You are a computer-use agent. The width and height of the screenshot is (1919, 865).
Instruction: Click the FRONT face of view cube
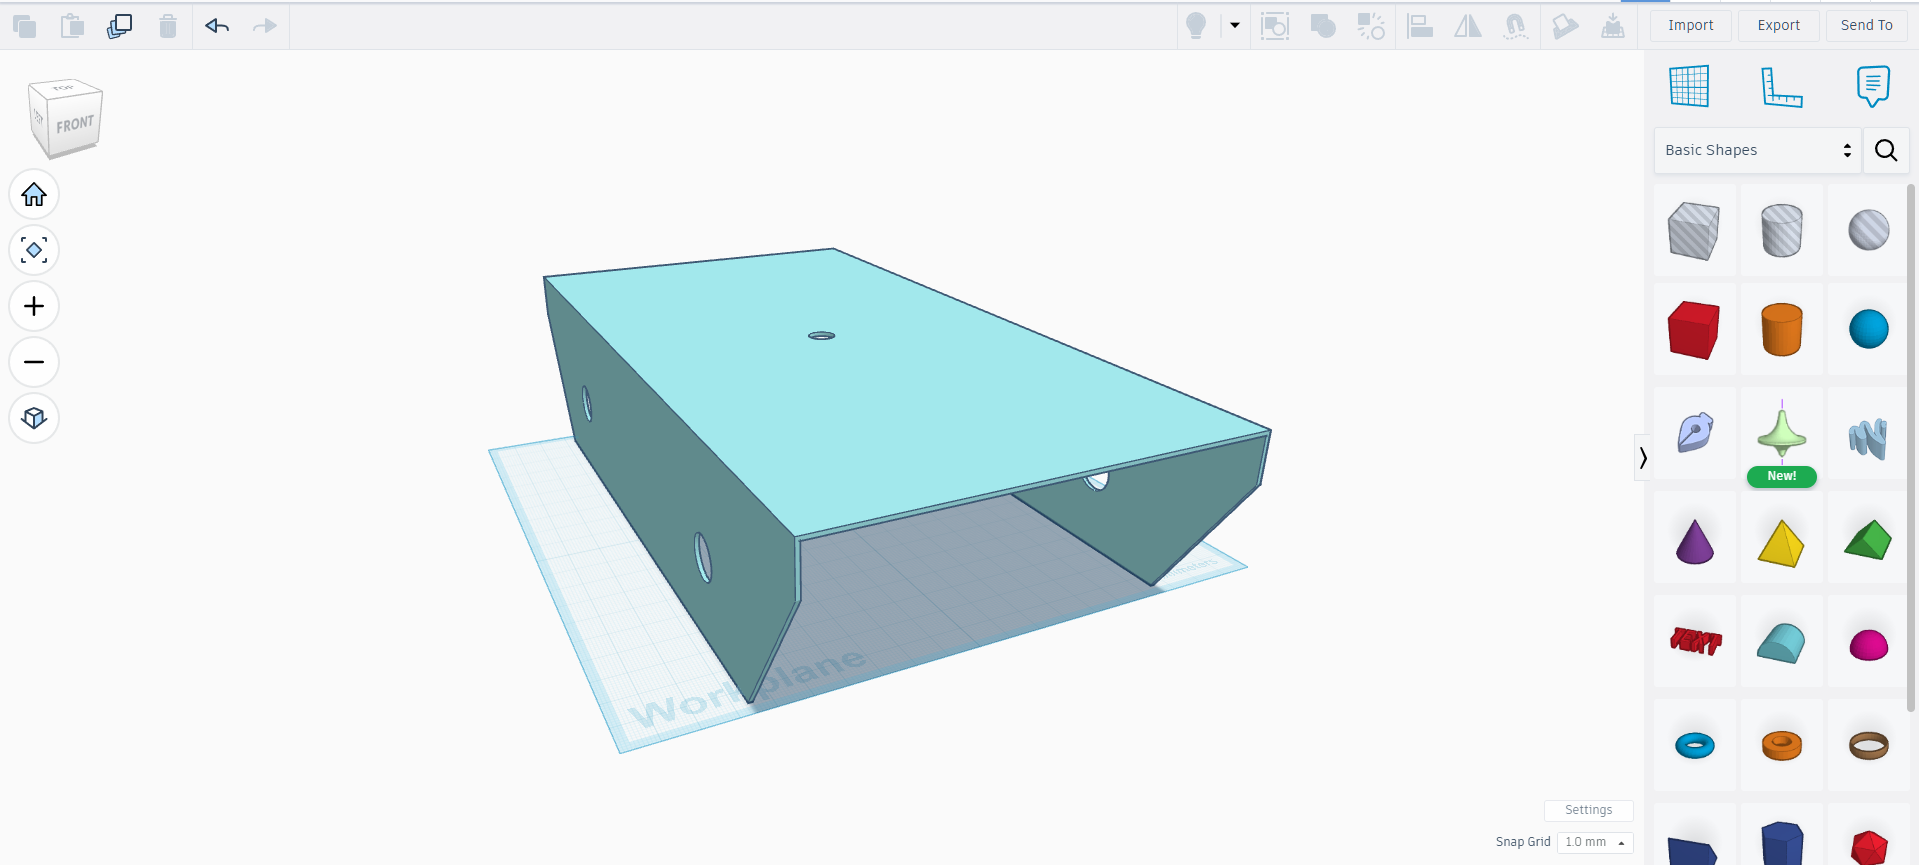75,125
